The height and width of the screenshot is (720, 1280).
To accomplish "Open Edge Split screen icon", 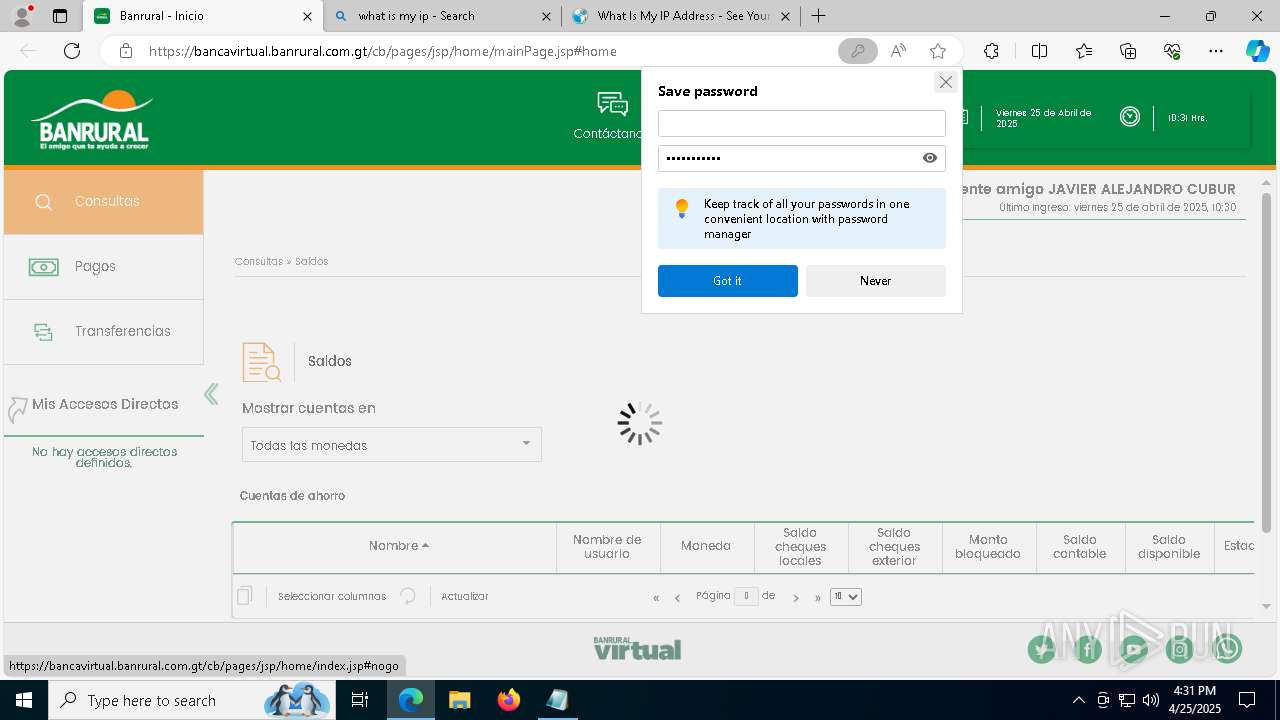I will pyautogui.click(x=1039, y=51).
